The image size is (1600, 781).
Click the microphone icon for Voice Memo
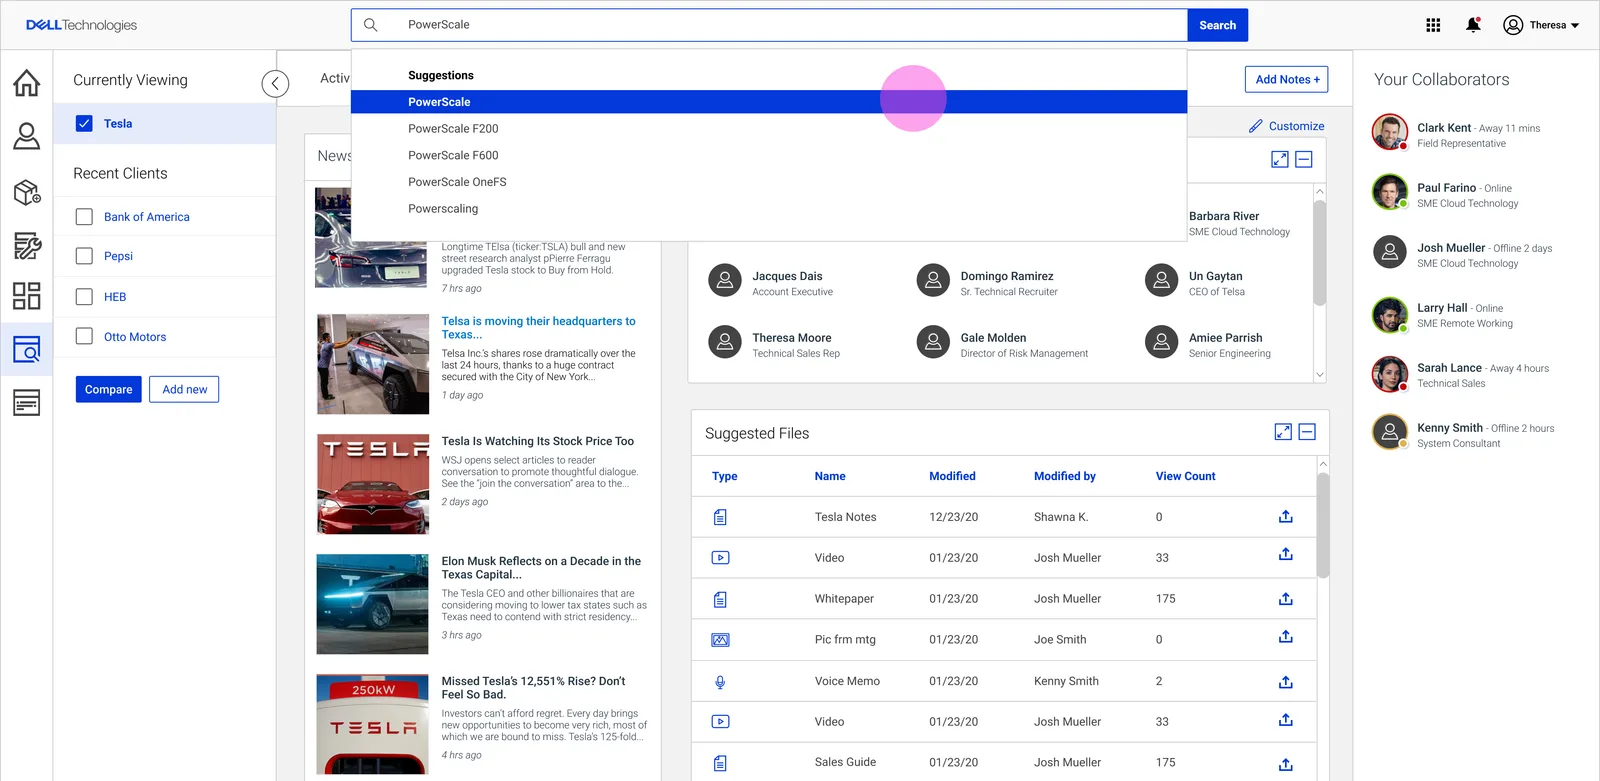(720, 682)
